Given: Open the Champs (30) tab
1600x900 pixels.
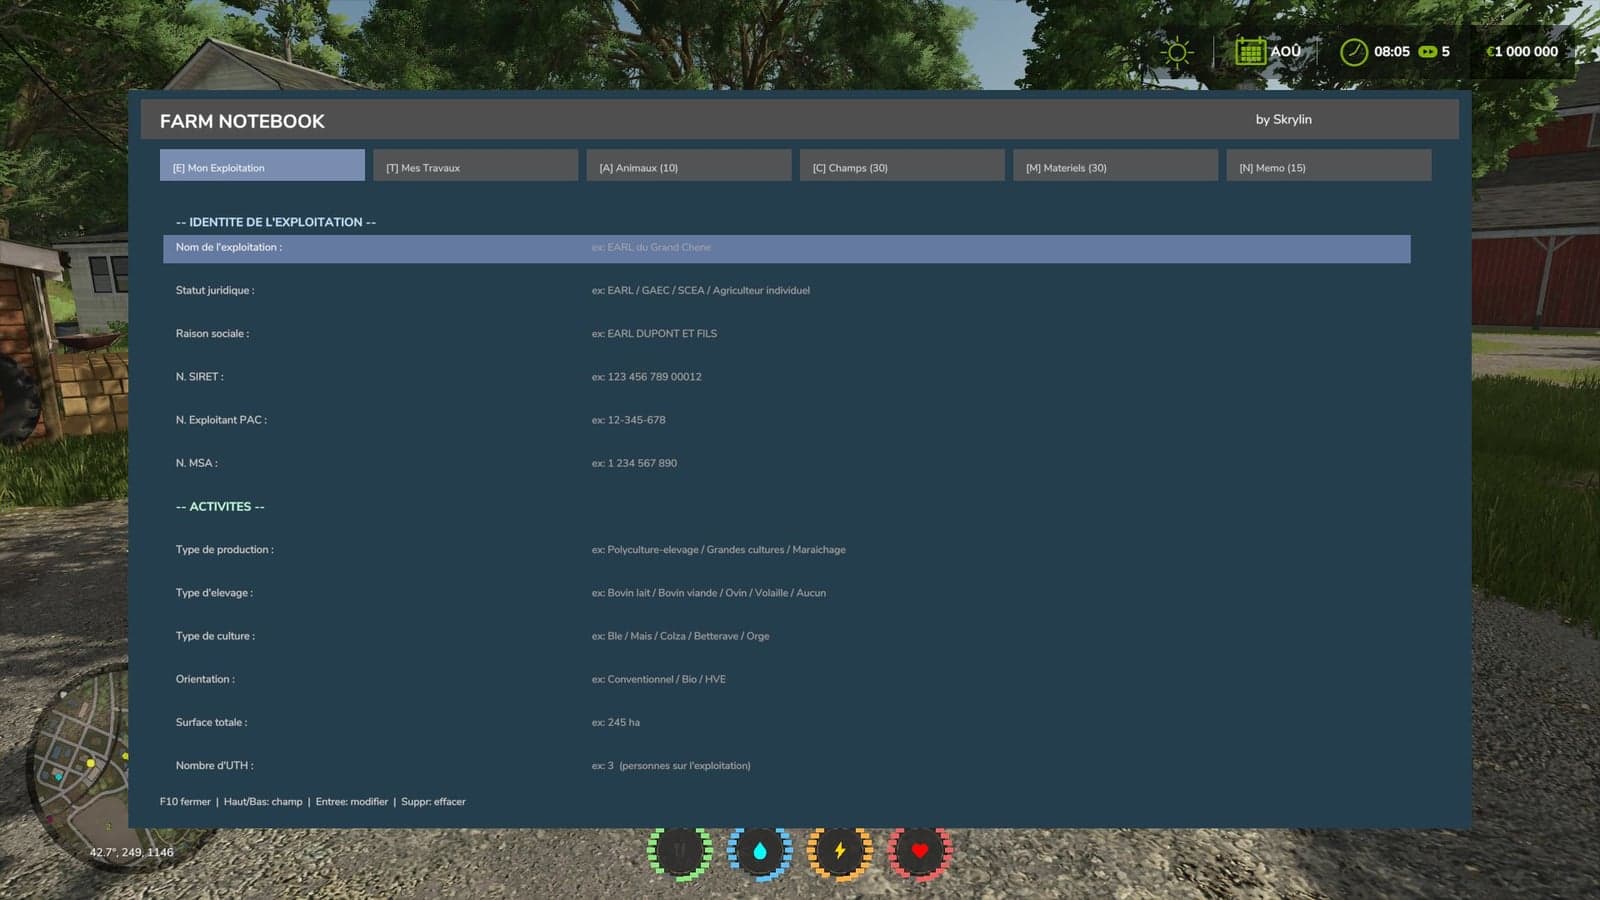Looking at the screenshot, I should click(x=902, y=166).
